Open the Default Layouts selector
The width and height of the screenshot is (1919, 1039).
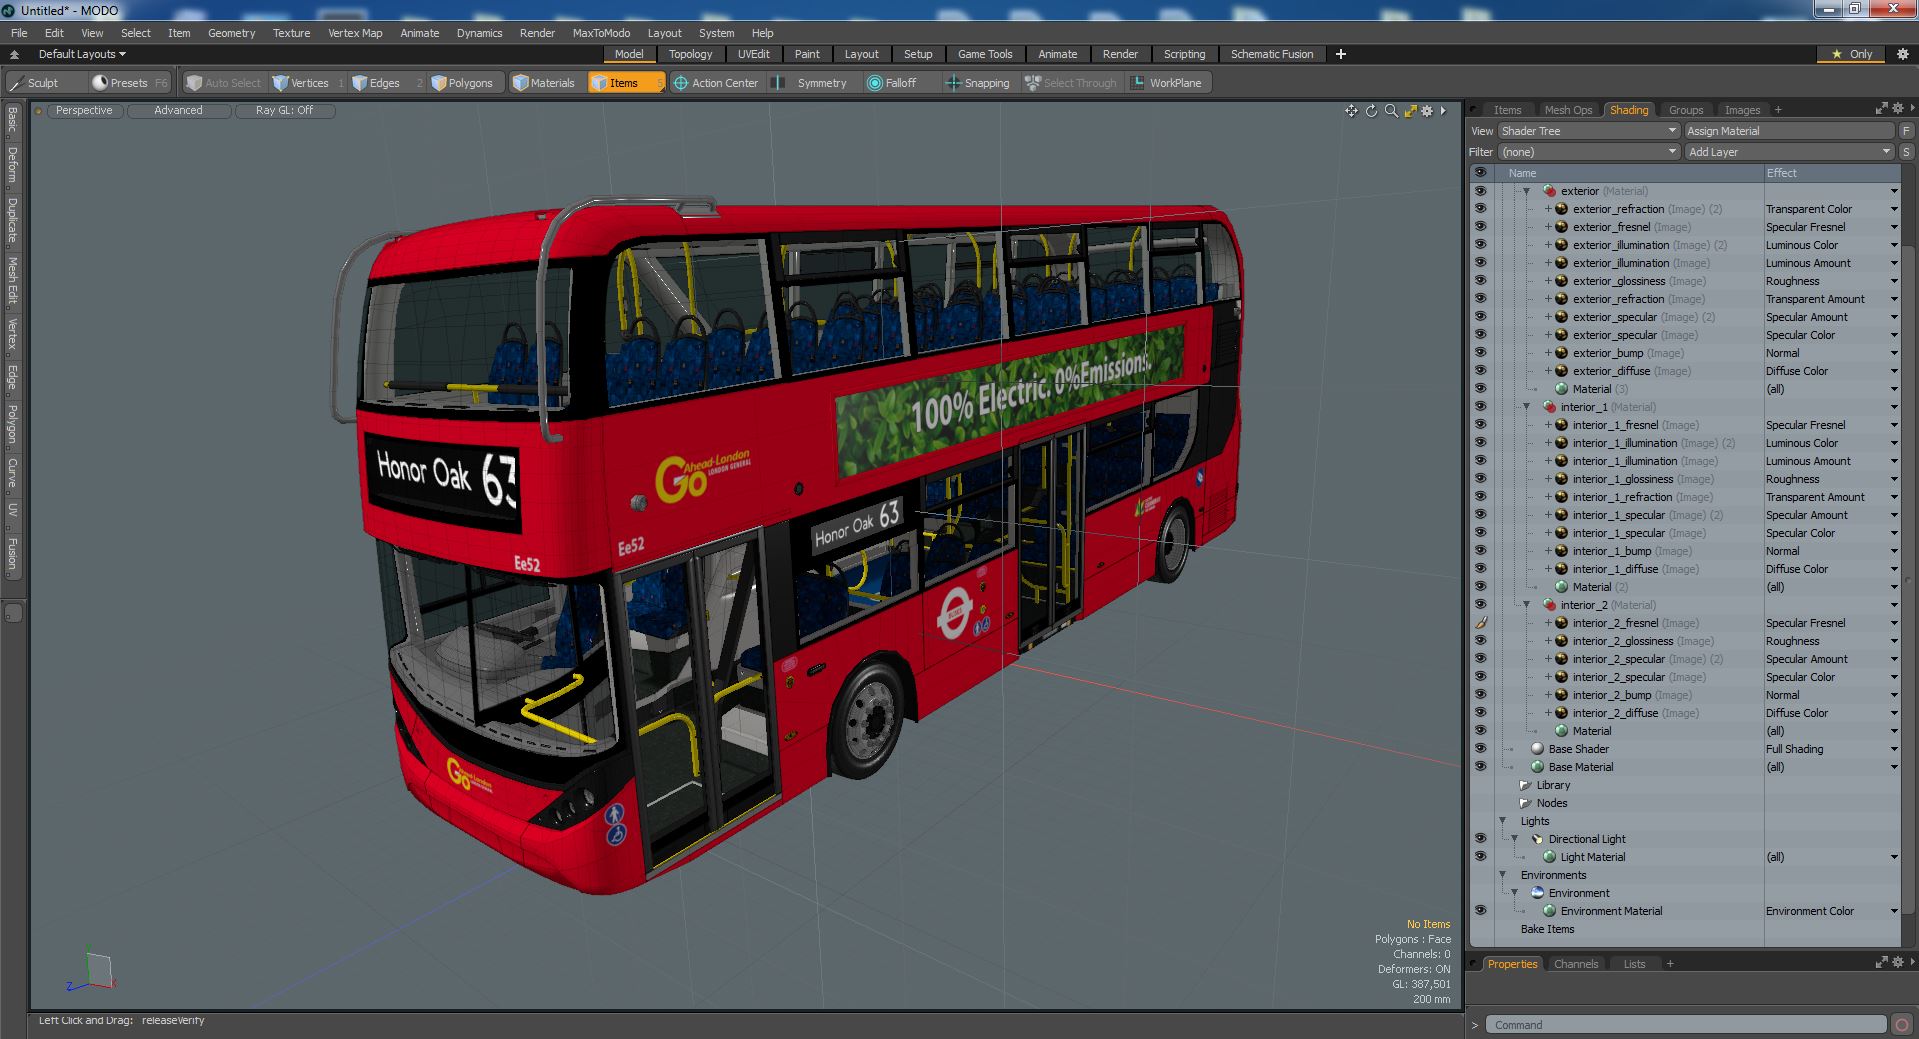tap(82, 54)
